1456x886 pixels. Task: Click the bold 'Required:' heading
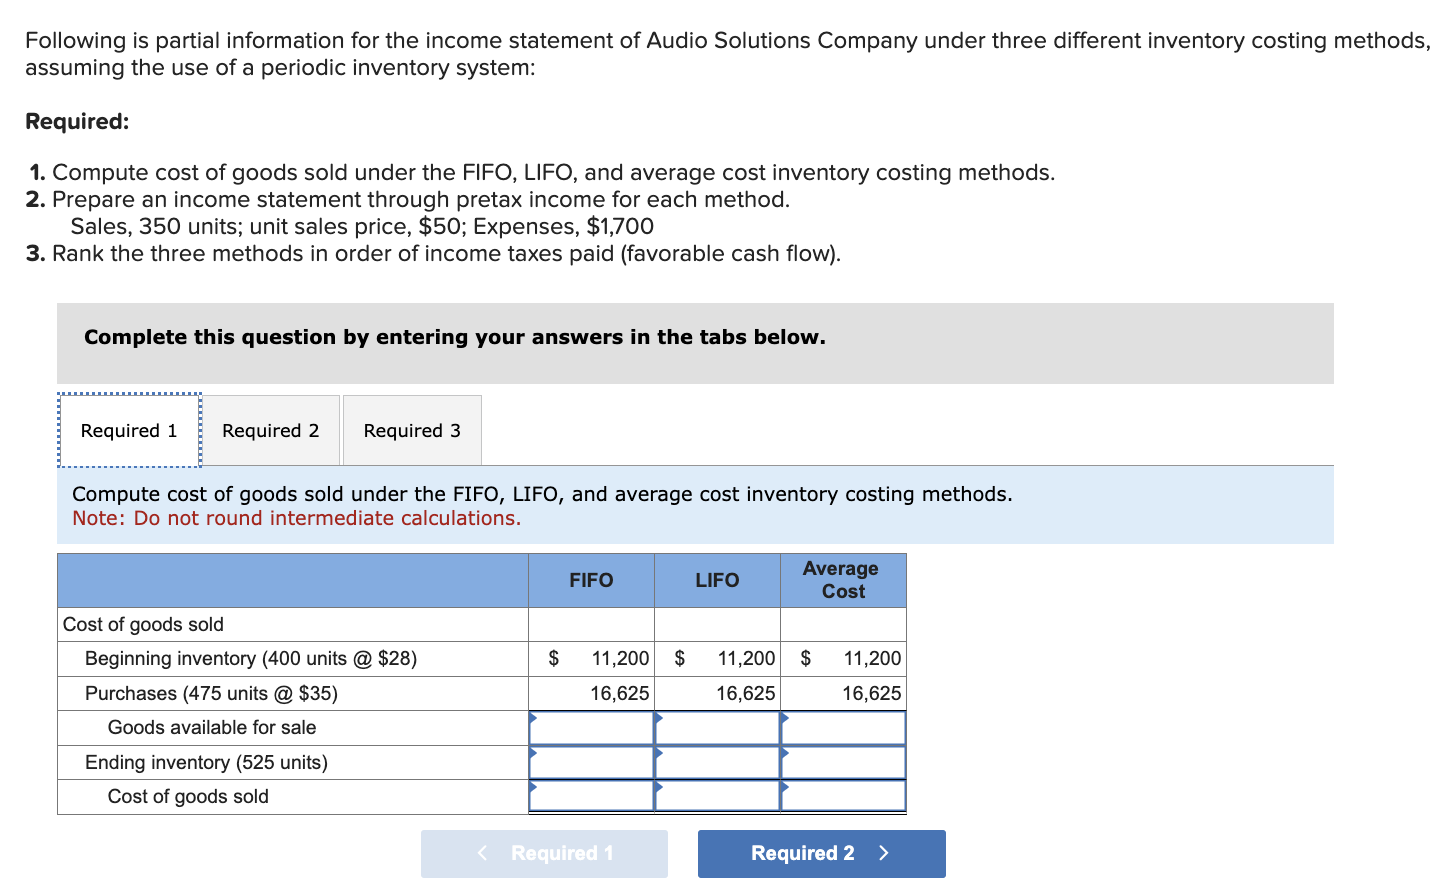(77, 121)
